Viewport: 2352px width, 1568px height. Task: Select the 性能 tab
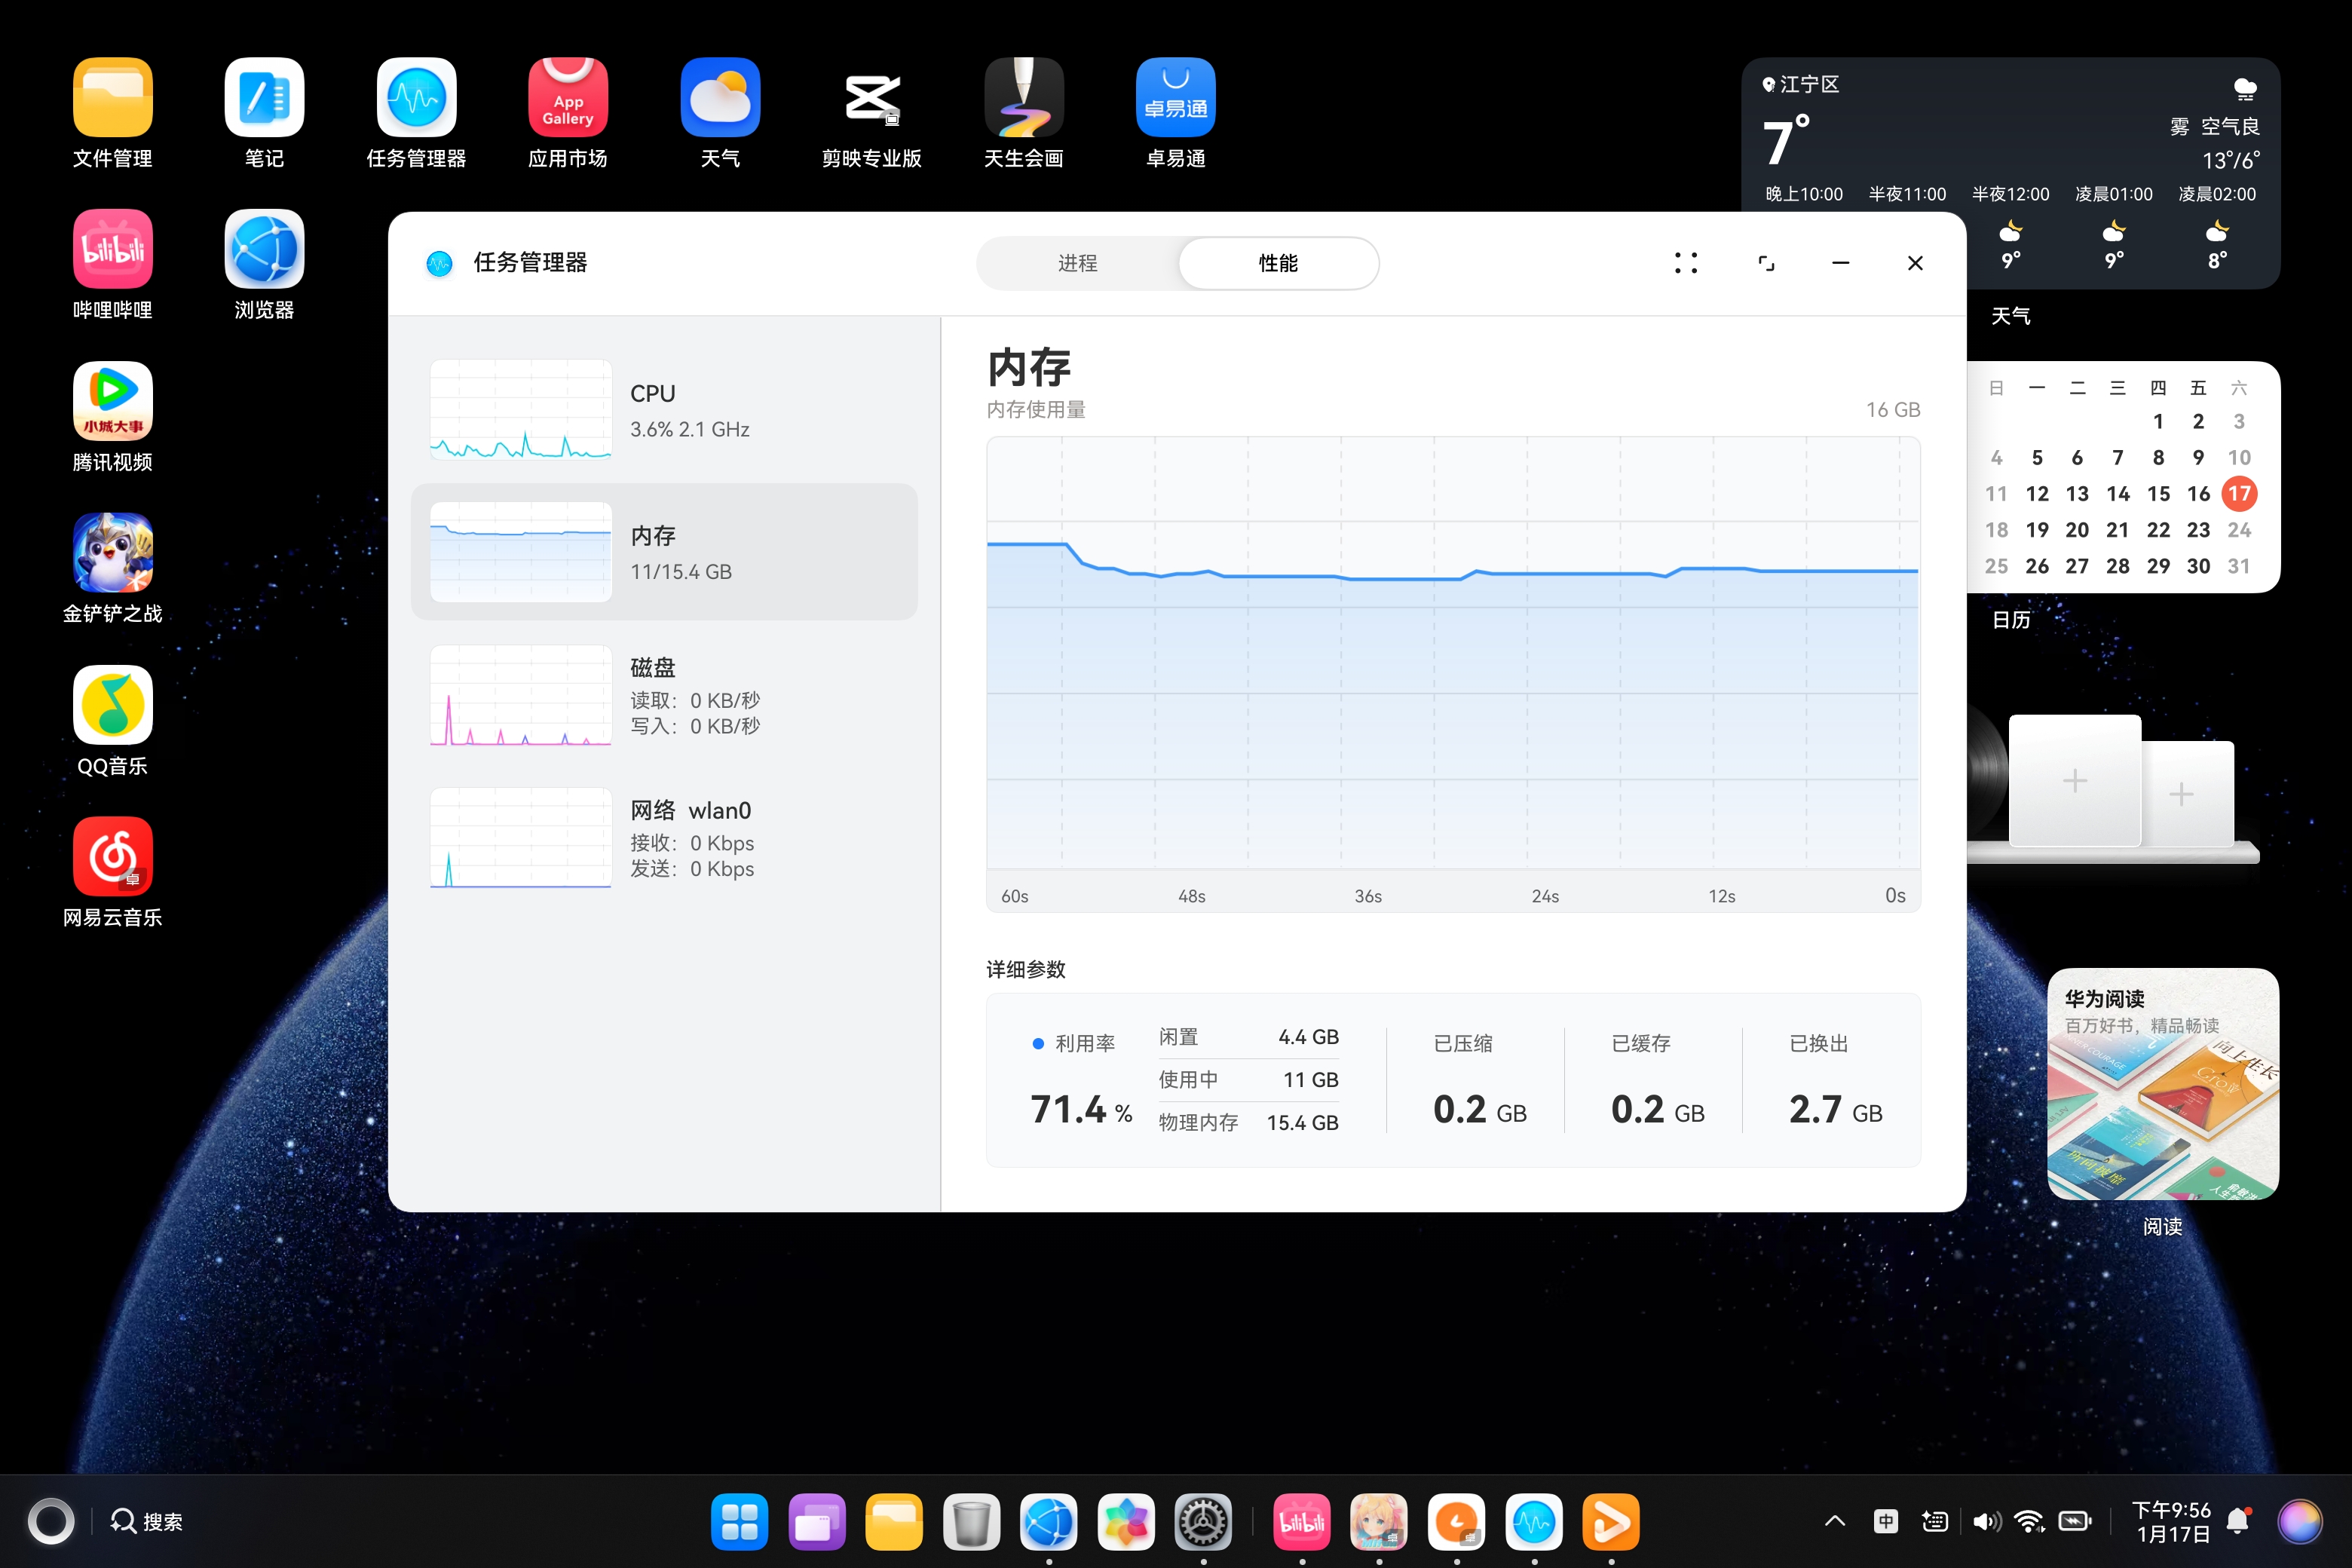pyautogui.click(x=1277, y=263)
